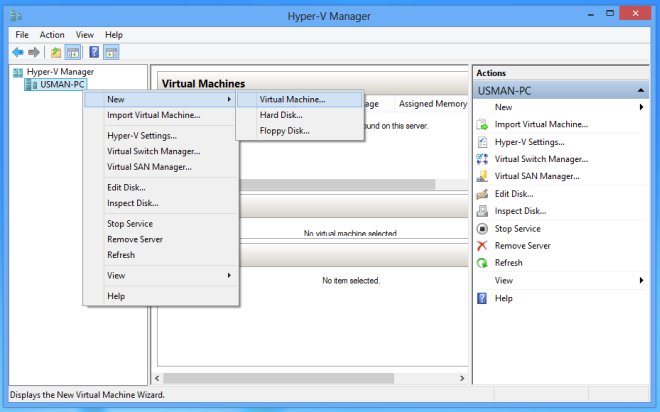
Task: Open the View menu in menu bar
Action: coord(85,35)
